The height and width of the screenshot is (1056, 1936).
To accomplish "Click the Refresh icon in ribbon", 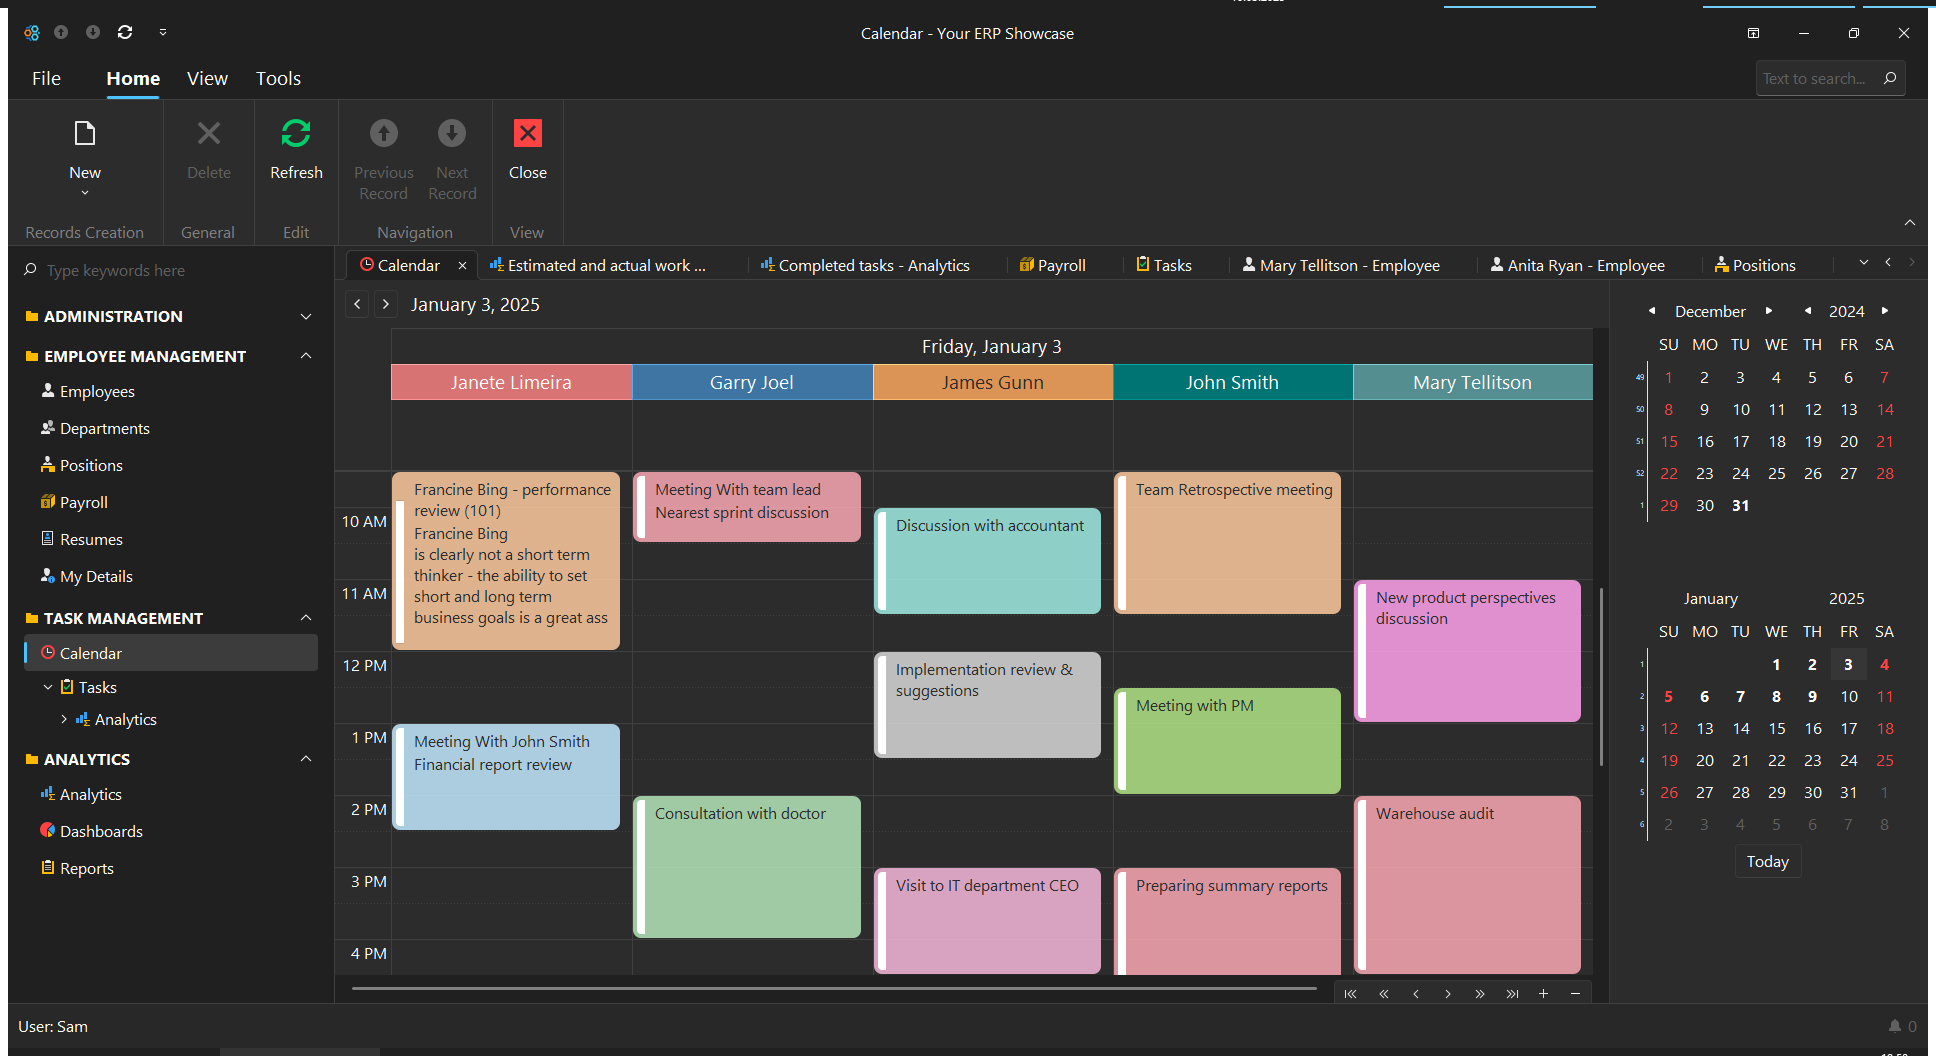I will tap(296, 134).
